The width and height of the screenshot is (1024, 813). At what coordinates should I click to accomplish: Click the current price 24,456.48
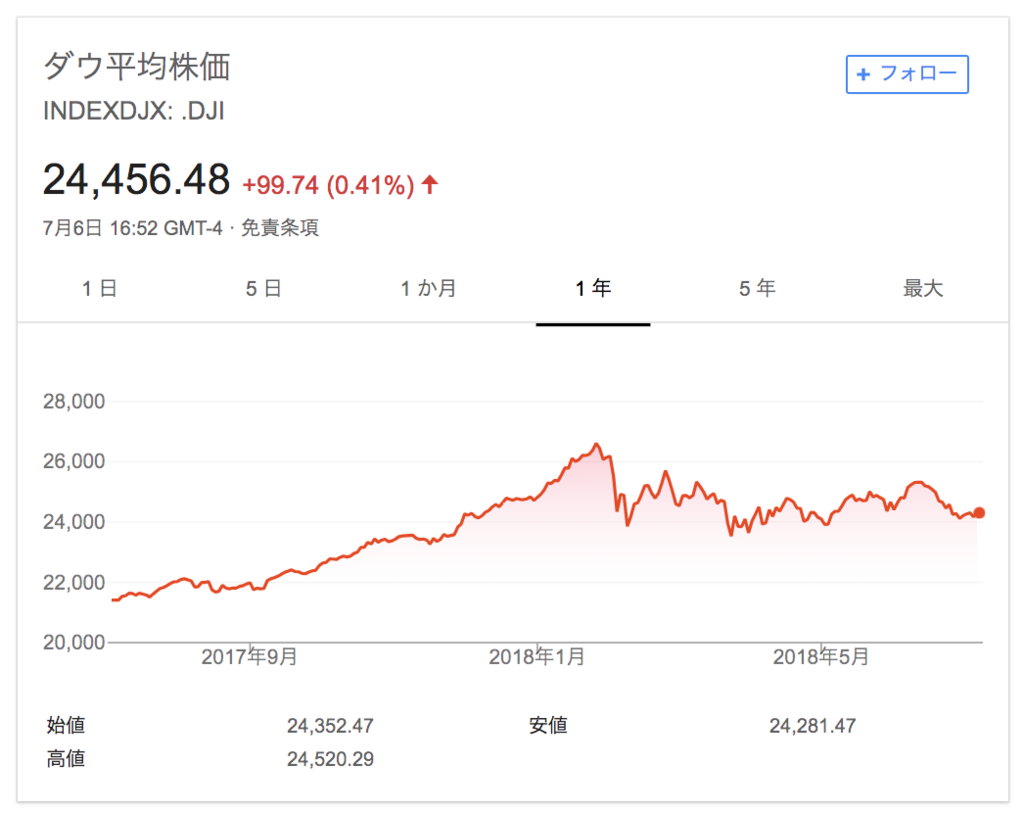(x=136, y=179)
